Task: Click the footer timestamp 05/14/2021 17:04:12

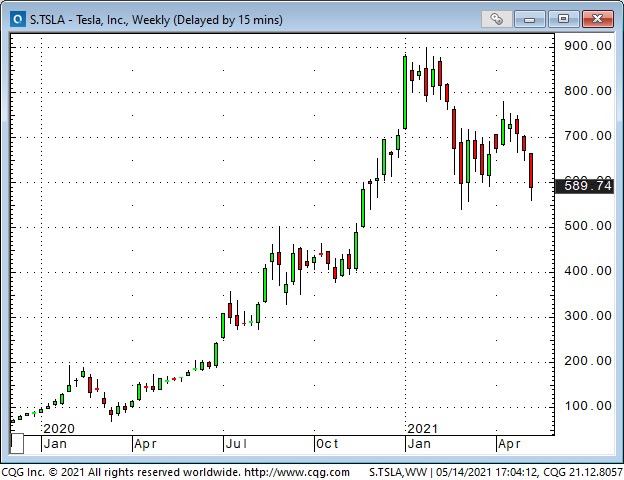Action: click(x=485, y=472)
